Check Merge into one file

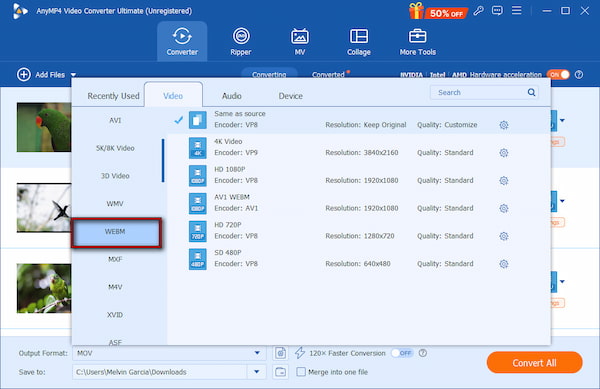point(301,372)
